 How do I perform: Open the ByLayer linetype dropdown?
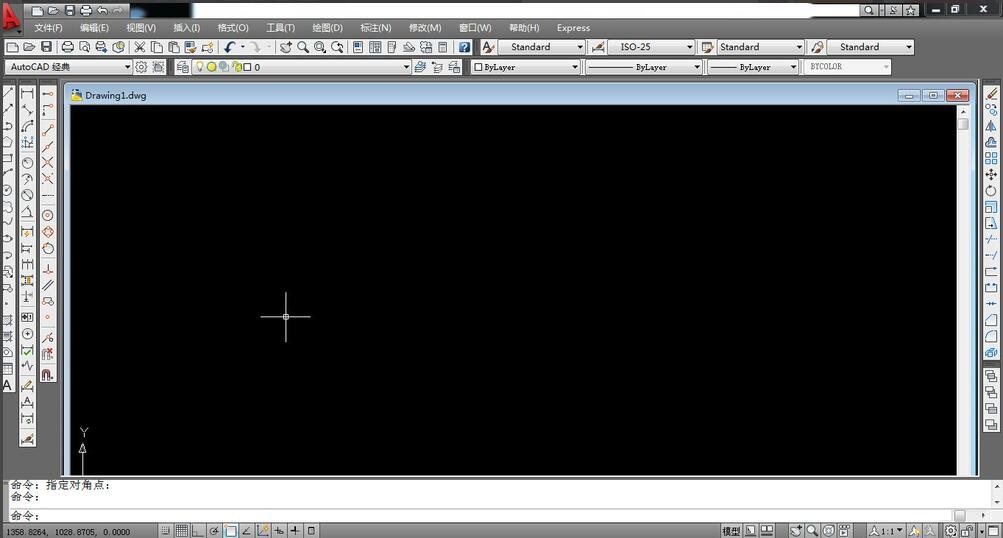tap(697, 67)
